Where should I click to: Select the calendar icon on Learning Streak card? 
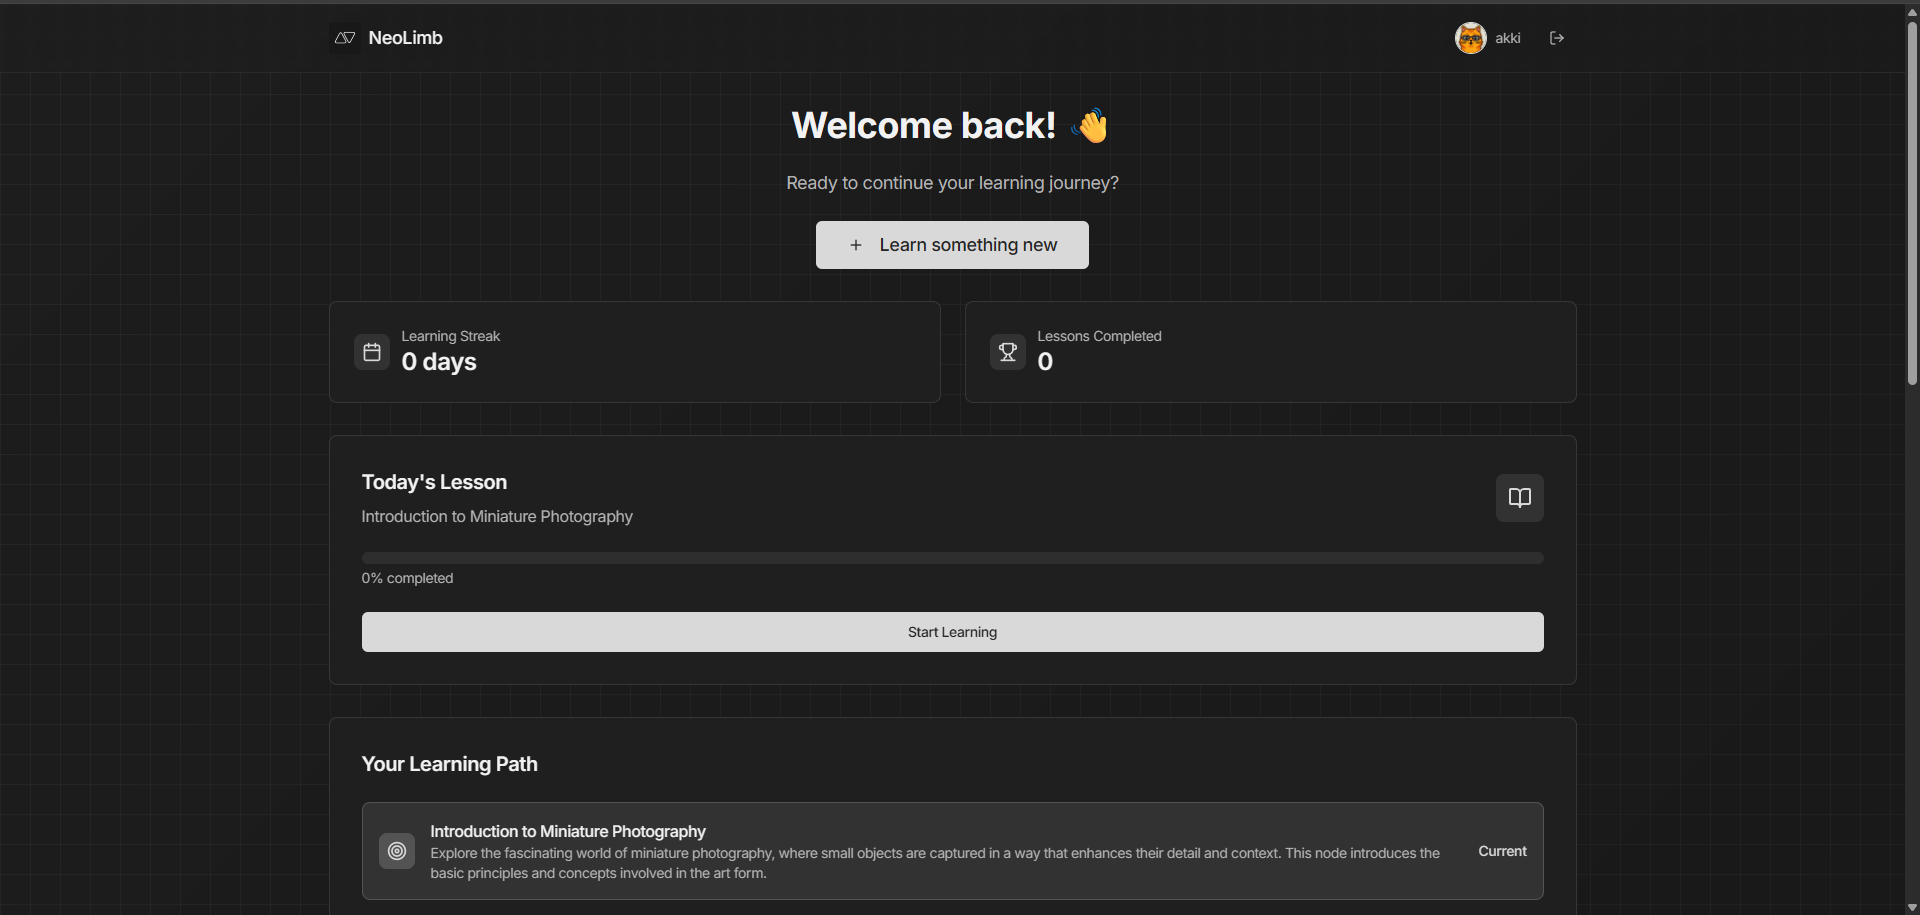[x=372, y=351]
